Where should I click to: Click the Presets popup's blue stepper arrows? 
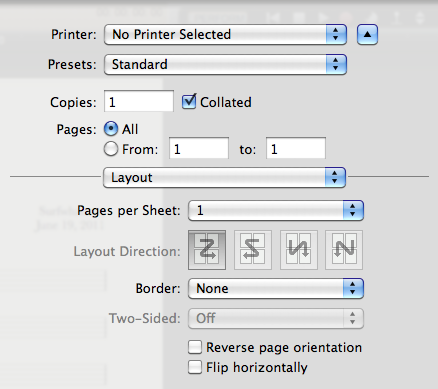[336, 64]
